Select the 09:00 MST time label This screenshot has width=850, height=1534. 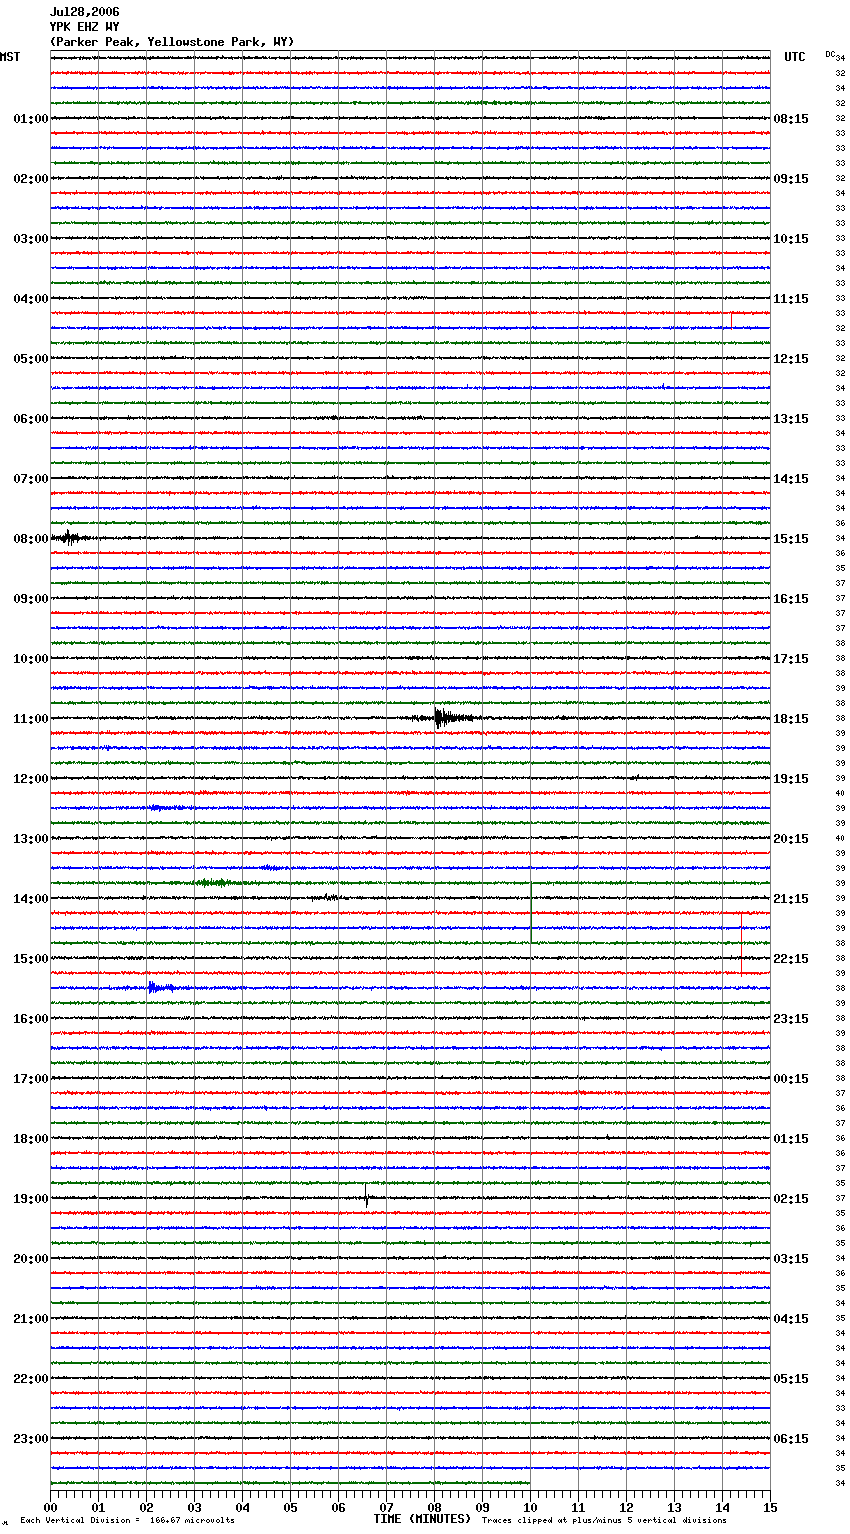point(31,599)
